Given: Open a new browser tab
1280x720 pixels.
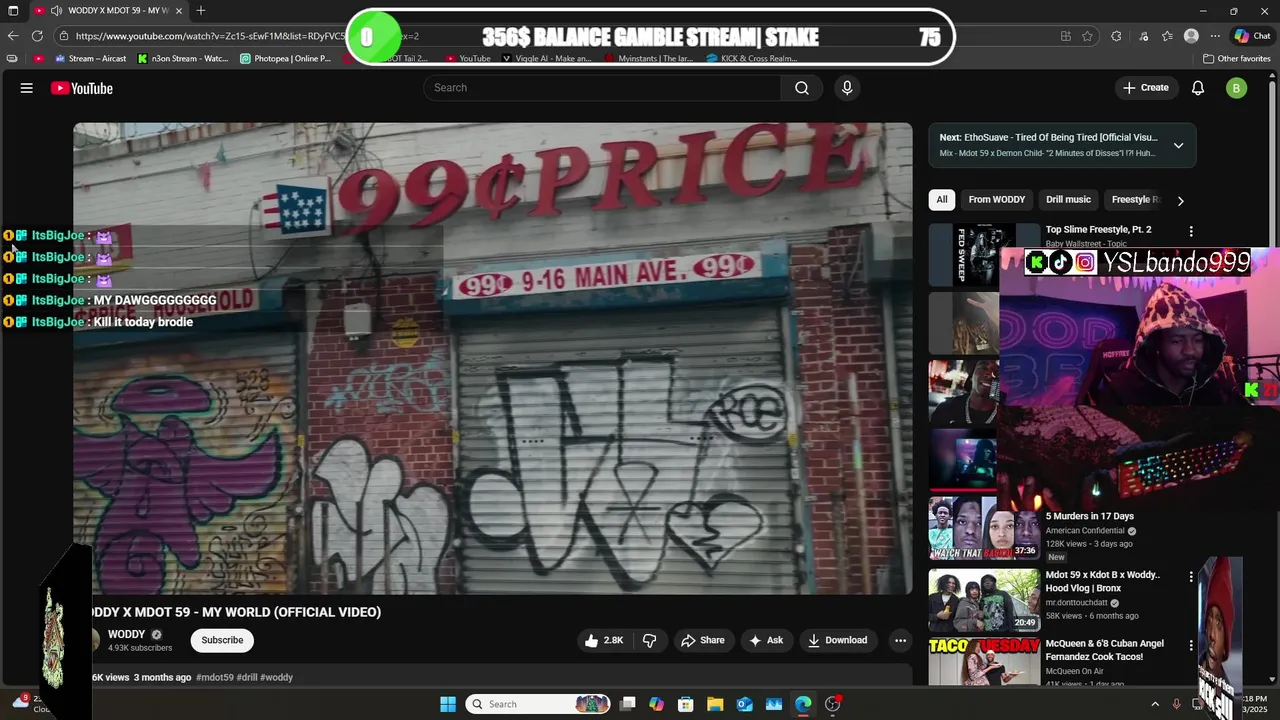Looking at the screenshot, I should click(201, 10).
